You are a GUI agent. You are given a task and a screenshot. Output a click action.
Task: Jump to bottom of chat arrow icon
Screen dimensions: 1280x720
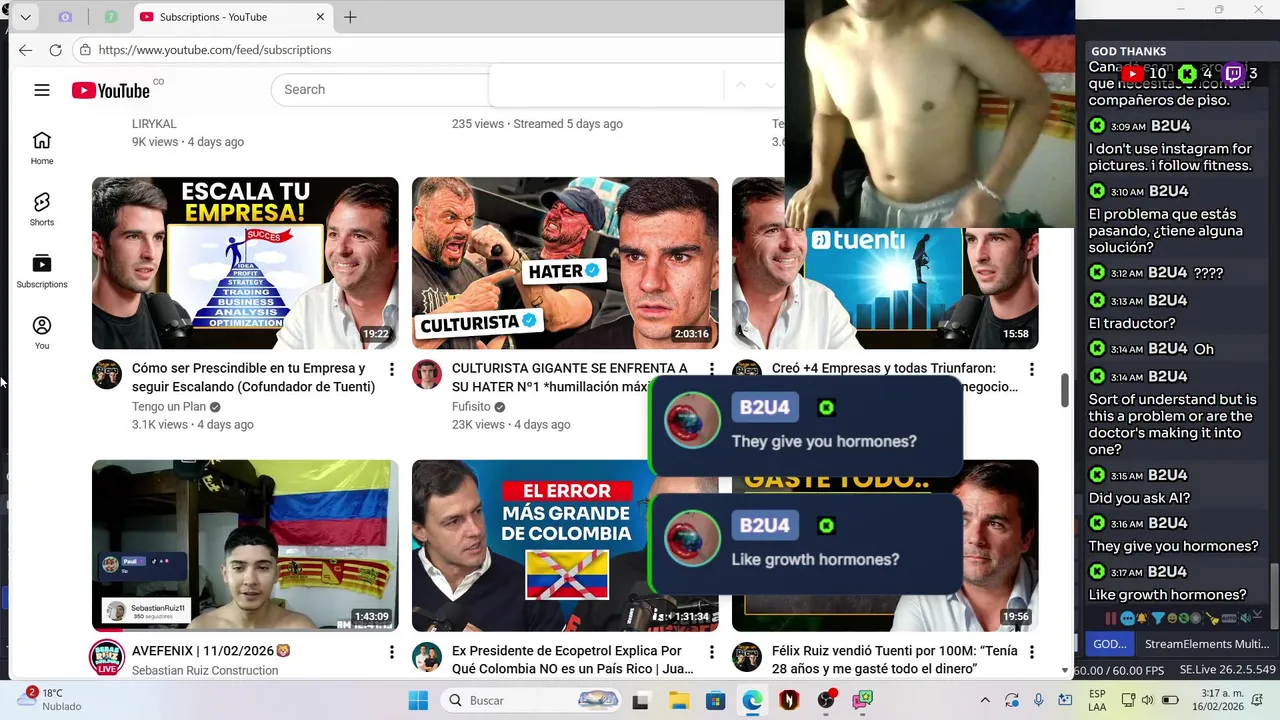[1258, 614]
